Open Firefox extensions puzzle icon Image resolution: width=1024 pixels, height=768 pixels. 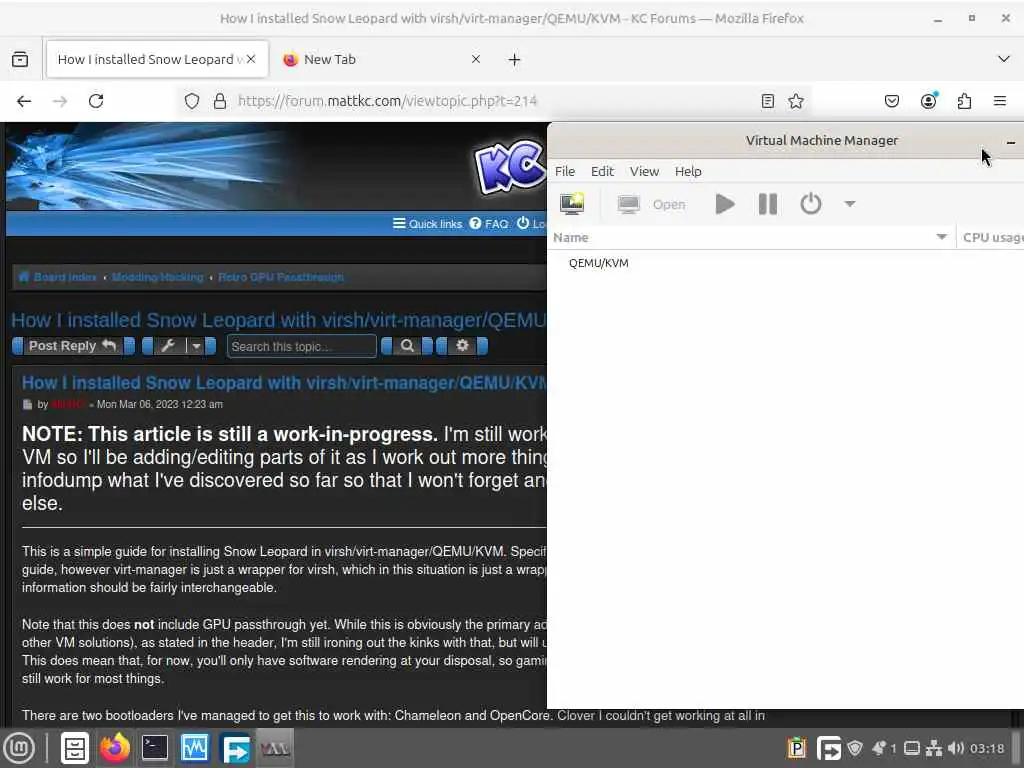pos(964,101)
